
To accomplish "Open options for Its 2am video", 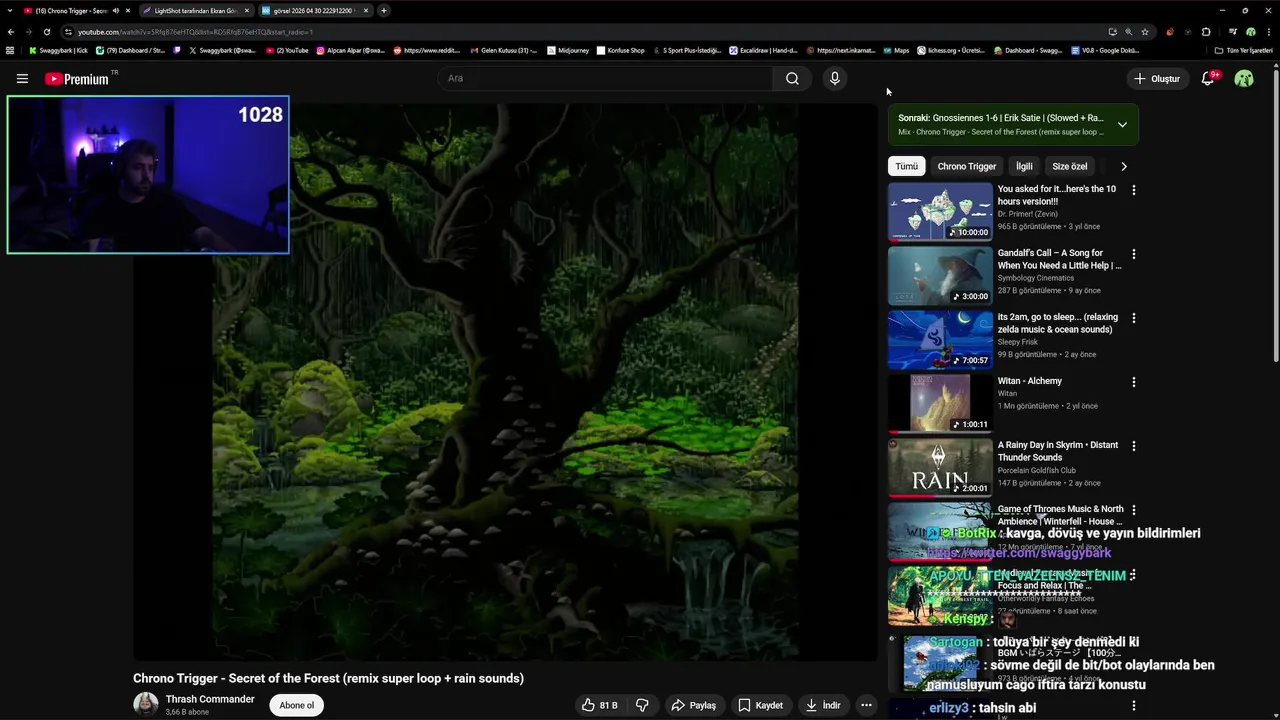I will 1134,318.
